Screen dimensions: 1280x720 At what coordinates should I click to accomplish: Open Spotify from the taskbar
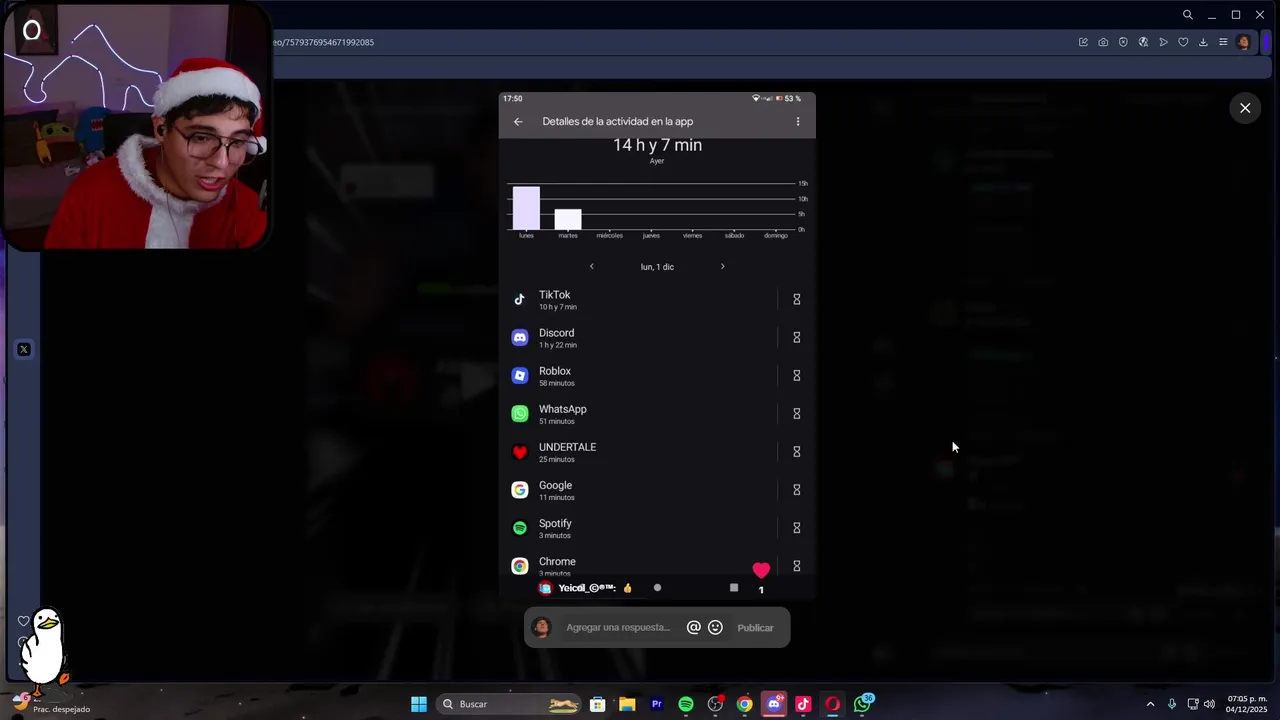point(686,704)
